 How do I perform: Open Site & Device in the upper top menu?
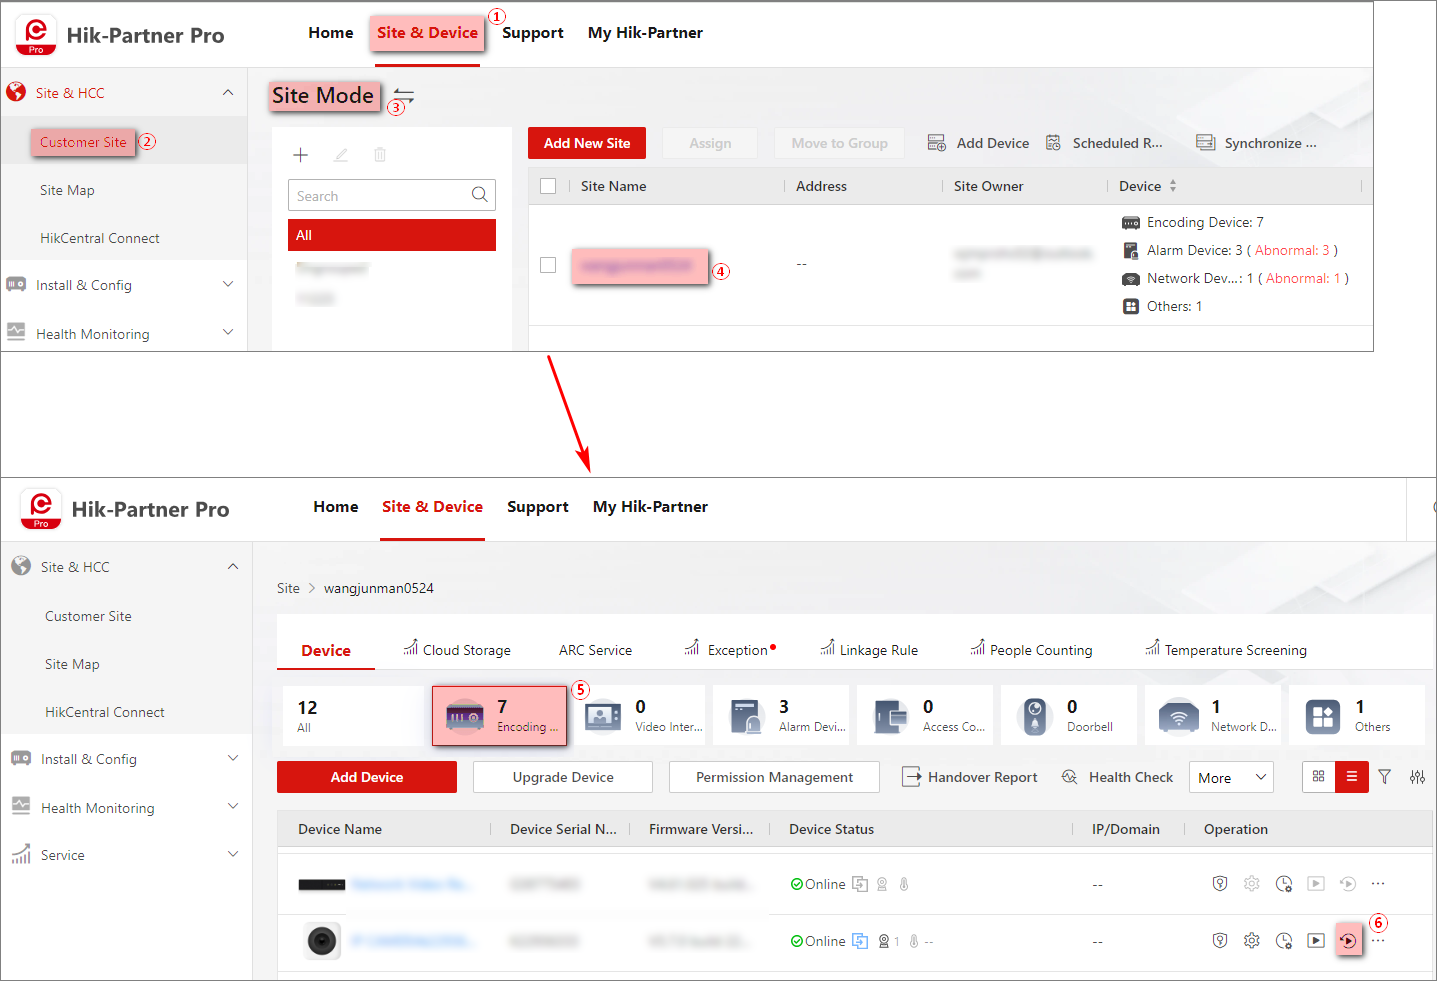(427, 33)
